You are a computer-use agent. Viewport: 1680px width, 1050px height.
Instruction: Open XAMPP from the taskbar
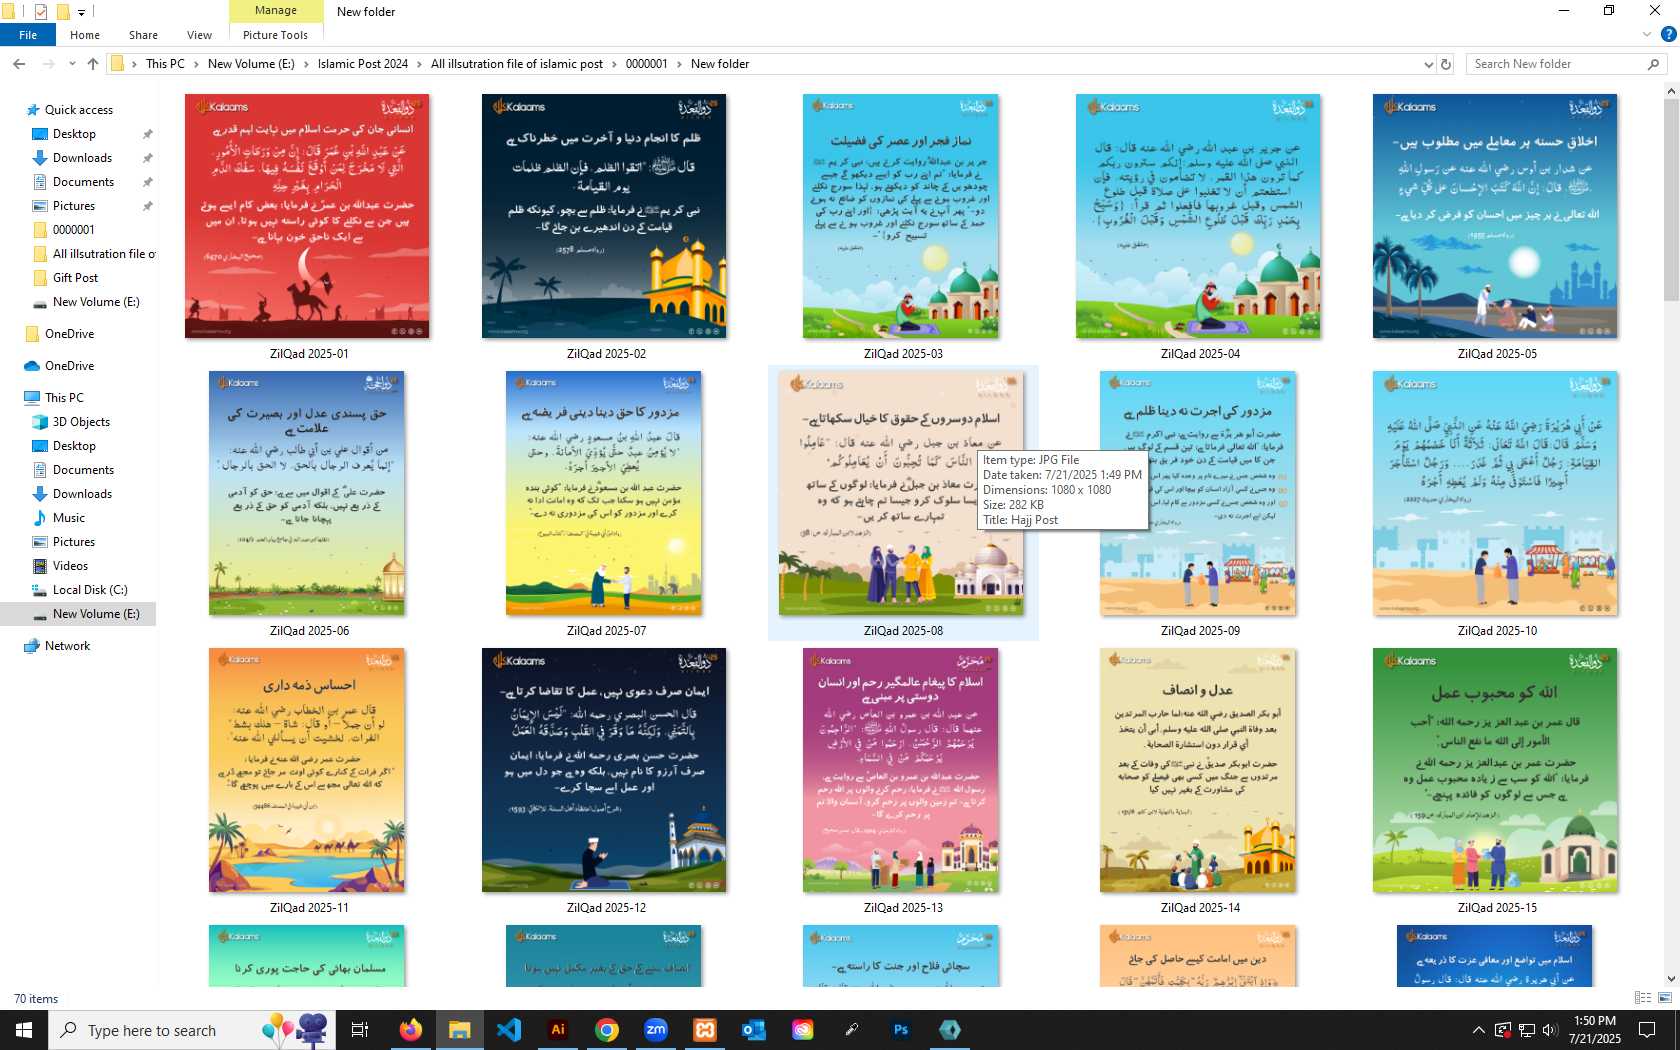(x=705, y=1030)
